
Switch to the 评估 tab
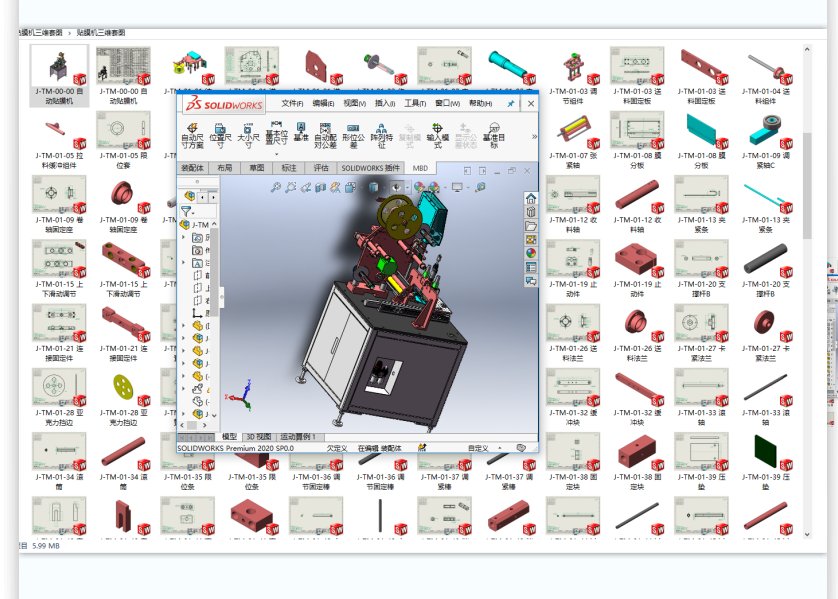tap(321, 168)
